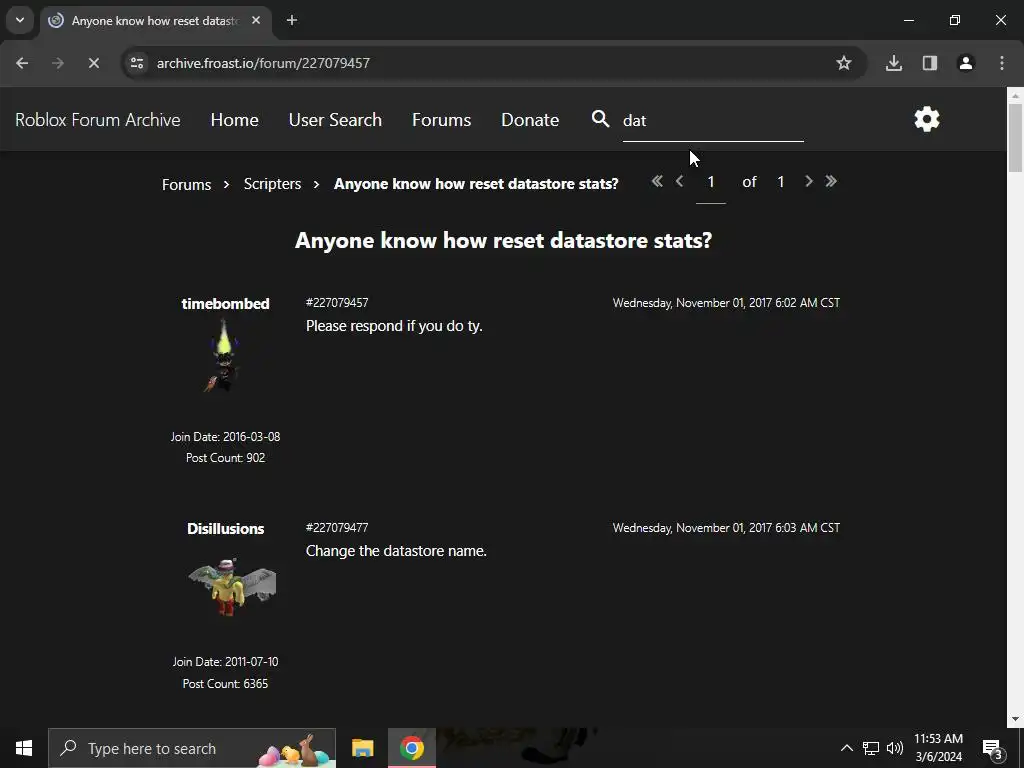Screen dimensions: 1024x768
Task: Click the Chrome taskbar icon
Action: point(411,748)
